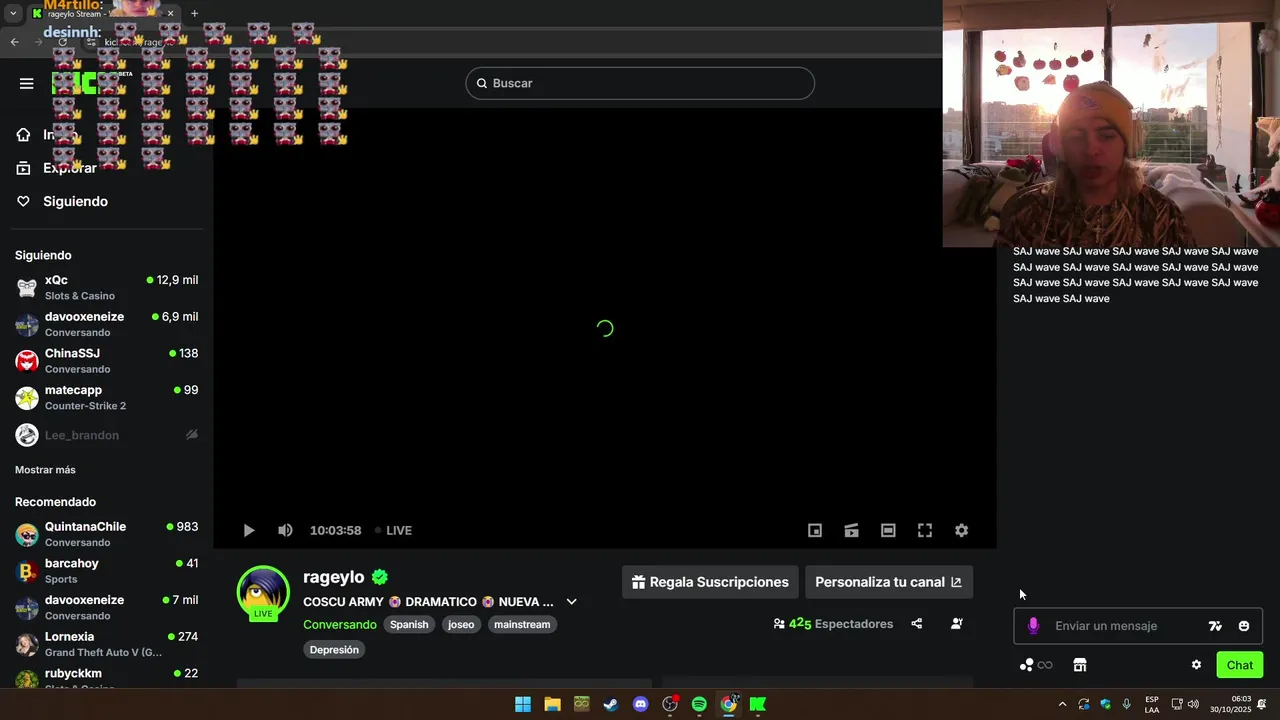This screenshot has width=1280, height=720.
Task: Select the Depresión tag
Action: 334,649
